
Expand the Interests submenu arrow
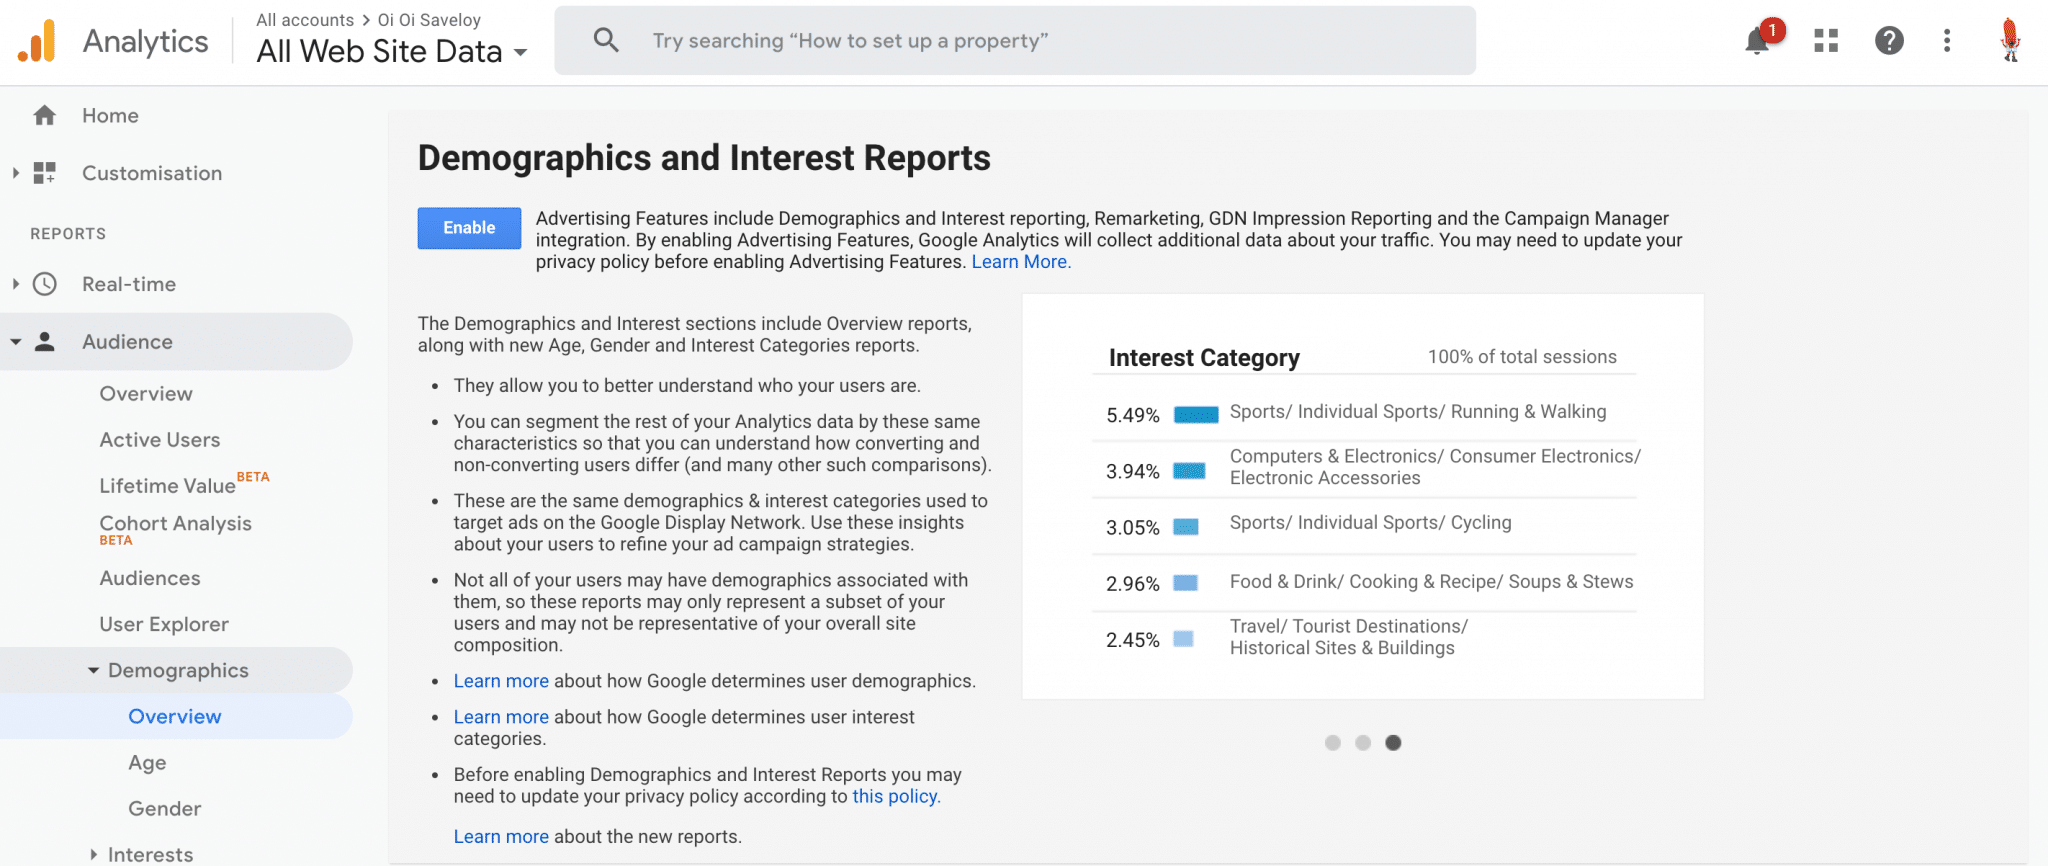(93, 854)
